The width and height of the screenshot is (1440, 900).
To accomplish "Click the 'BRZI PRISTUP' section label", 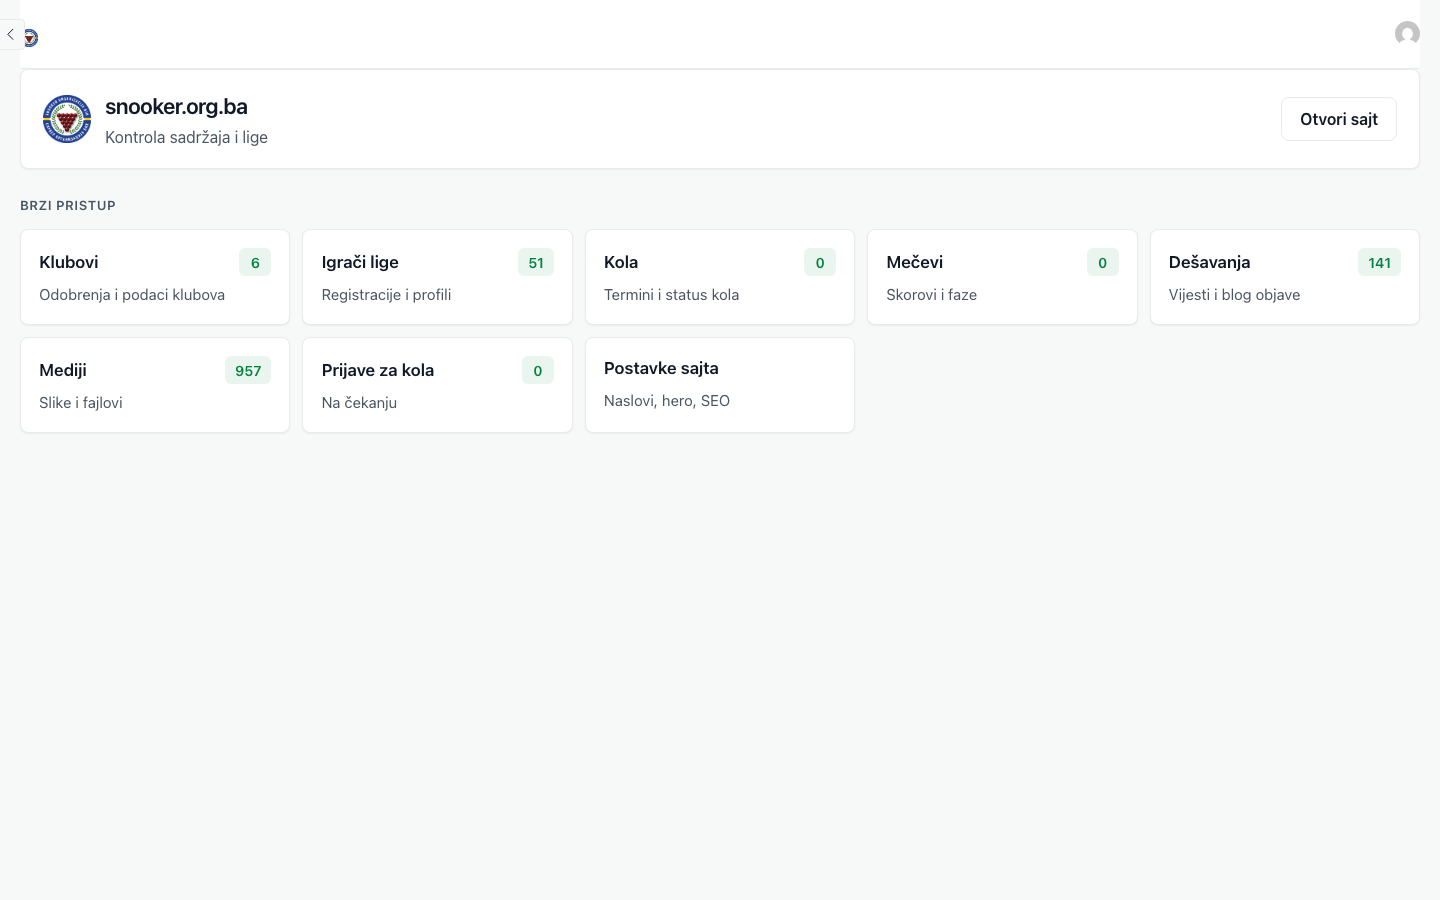I will pyautogui.click(x=68, y=205).
